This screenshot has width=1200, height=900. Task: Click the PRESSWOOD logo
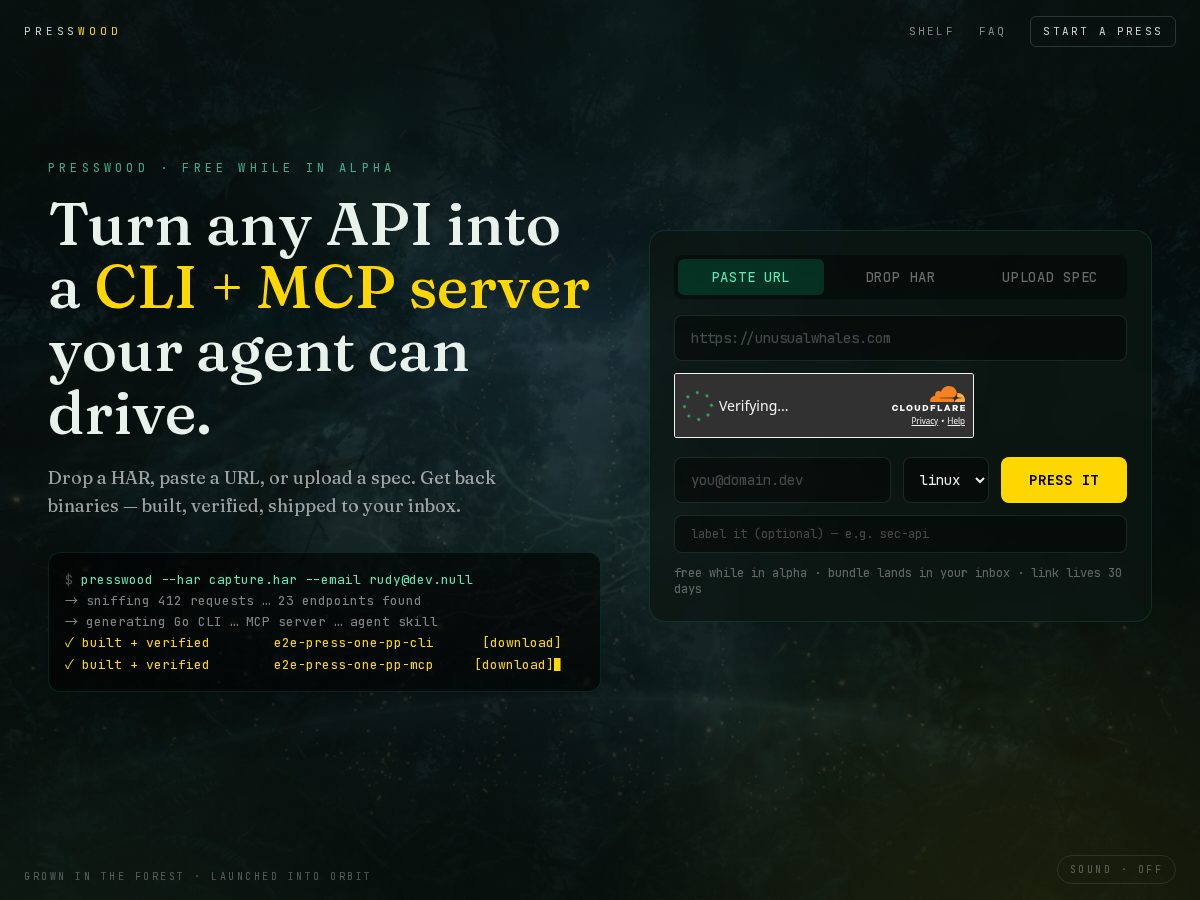click(72, 31)
